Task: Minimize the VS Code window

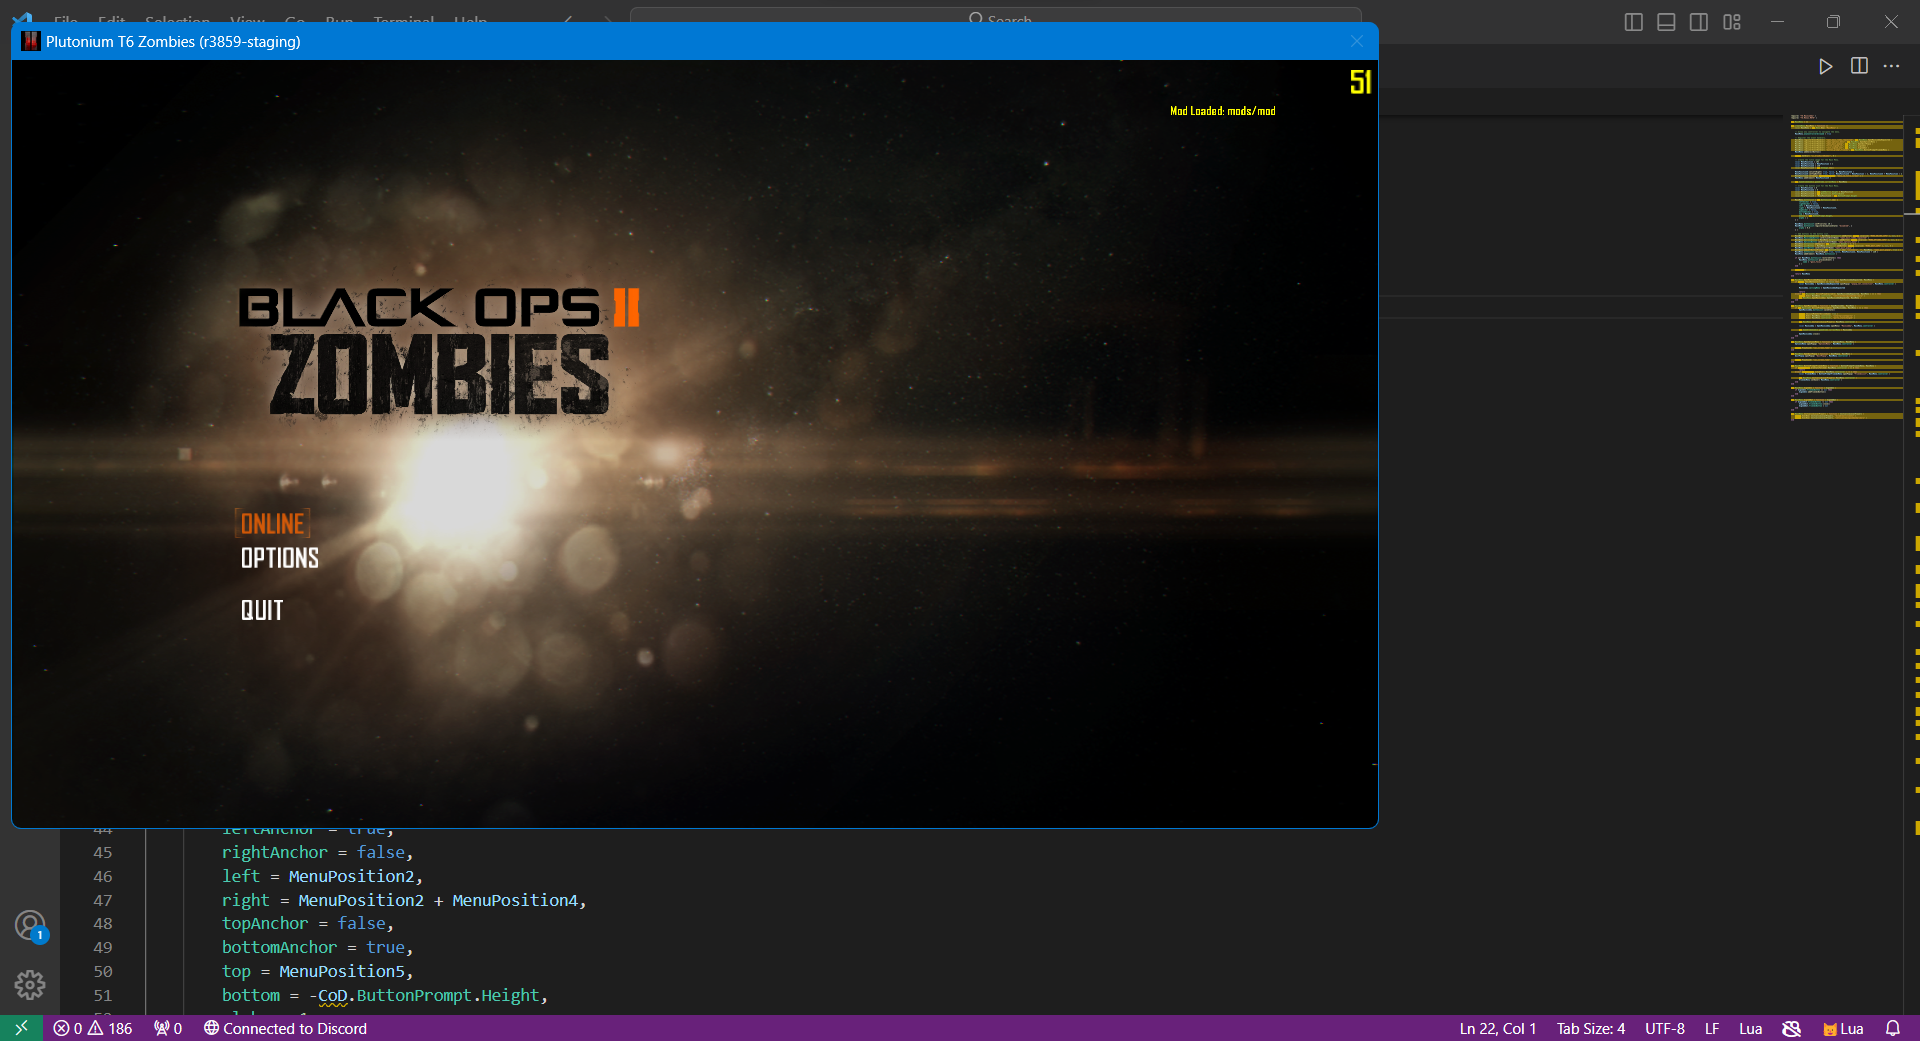Action: [1777, 22]
